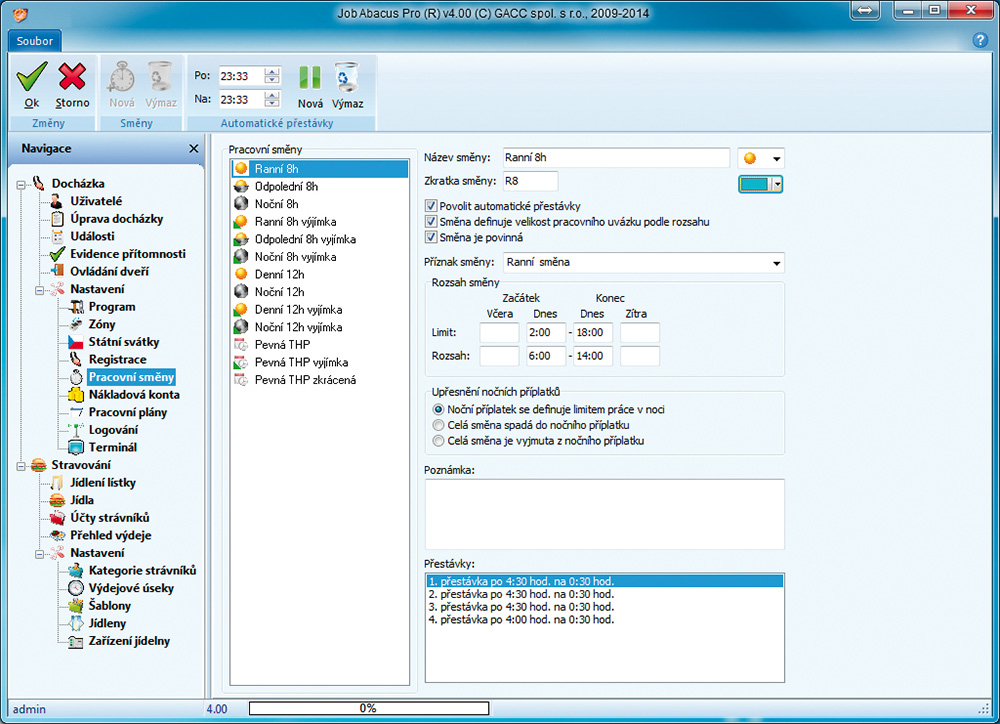
Task: Click the 0% progress bar
Action: pyautogui.click(x=369, y=709)
